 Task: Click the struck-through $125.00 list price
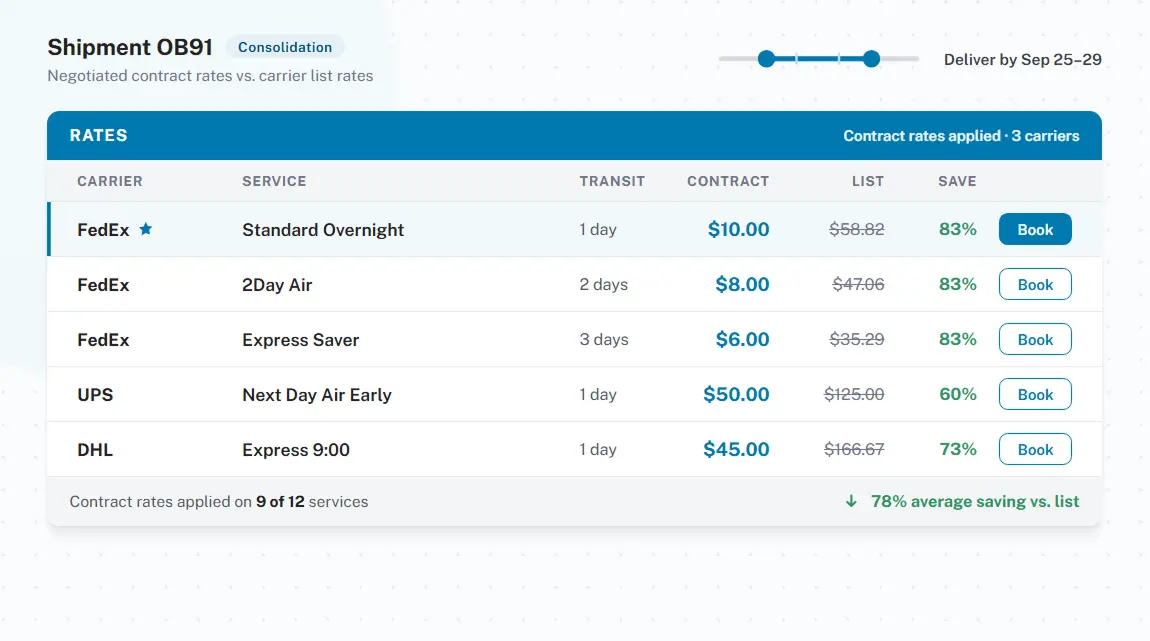click(854, 395)
